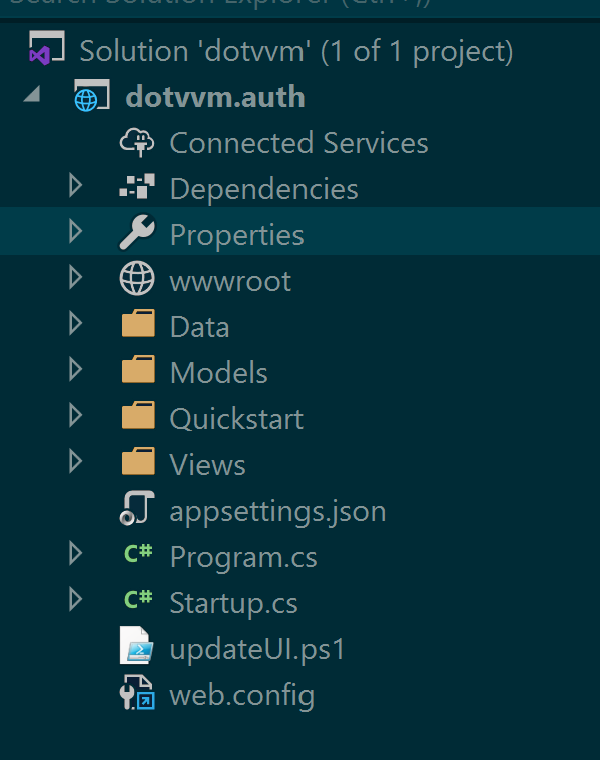
Task: Click the Dependencies icon
Action: point(137,188)
